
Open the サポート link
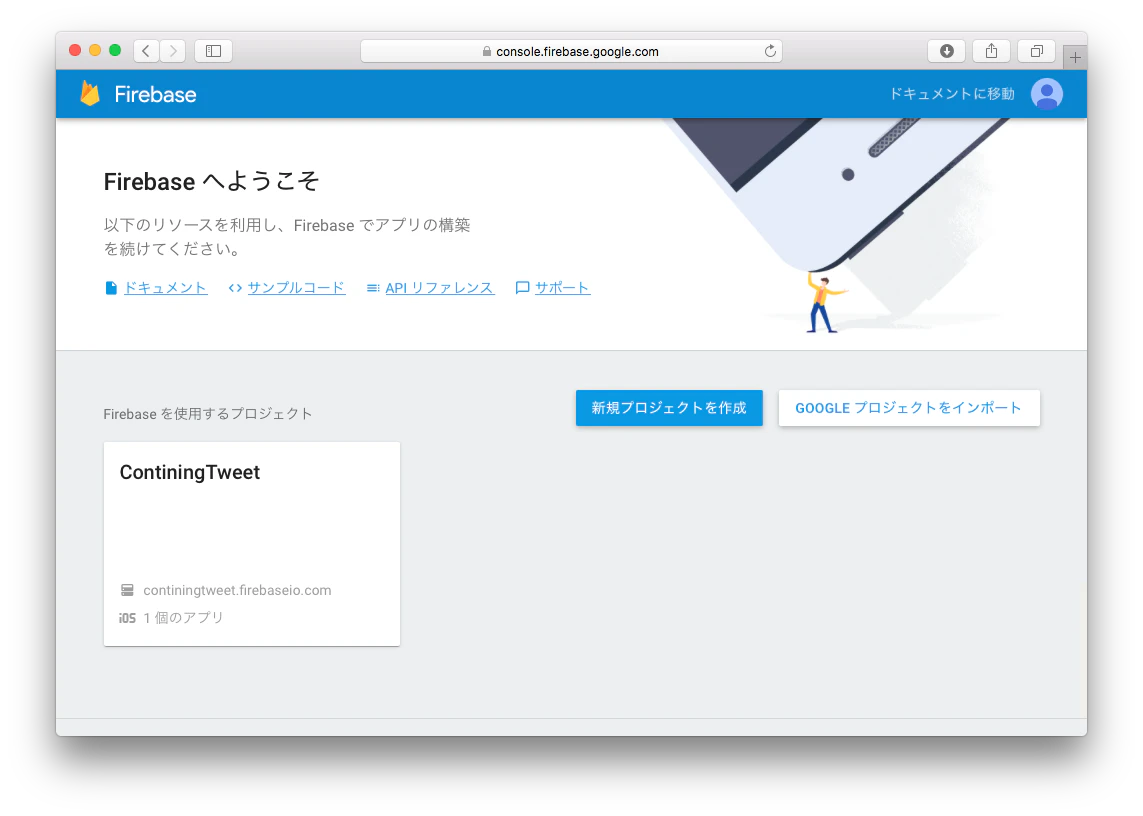[x=562, y=288]
